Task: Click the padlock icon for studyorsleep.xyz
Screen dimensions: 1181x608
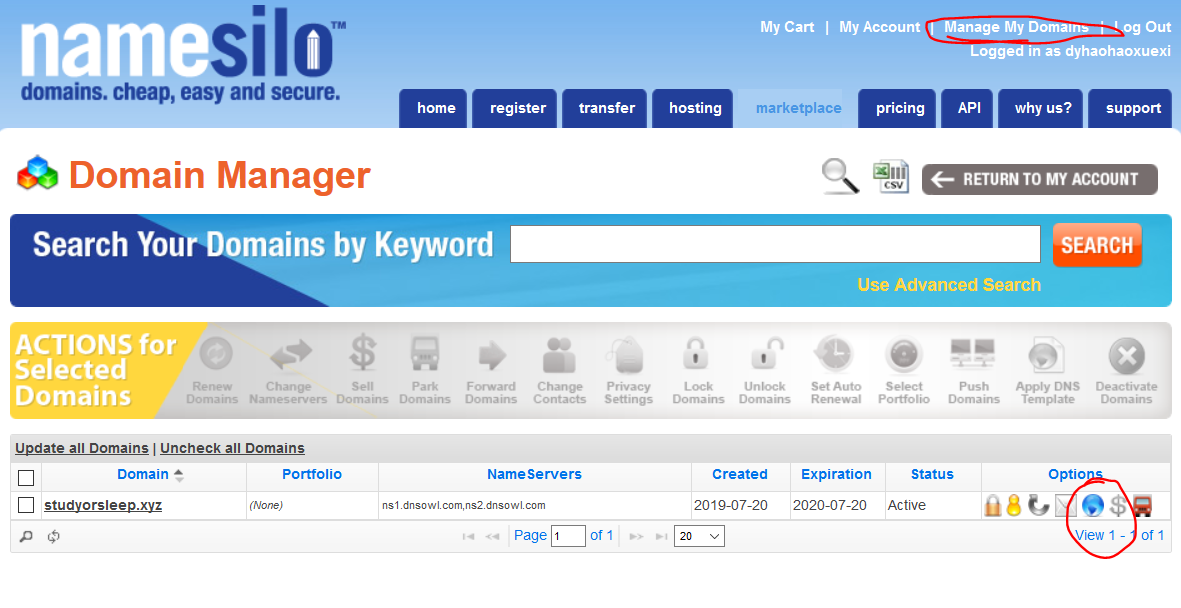Action: point(993,506)
